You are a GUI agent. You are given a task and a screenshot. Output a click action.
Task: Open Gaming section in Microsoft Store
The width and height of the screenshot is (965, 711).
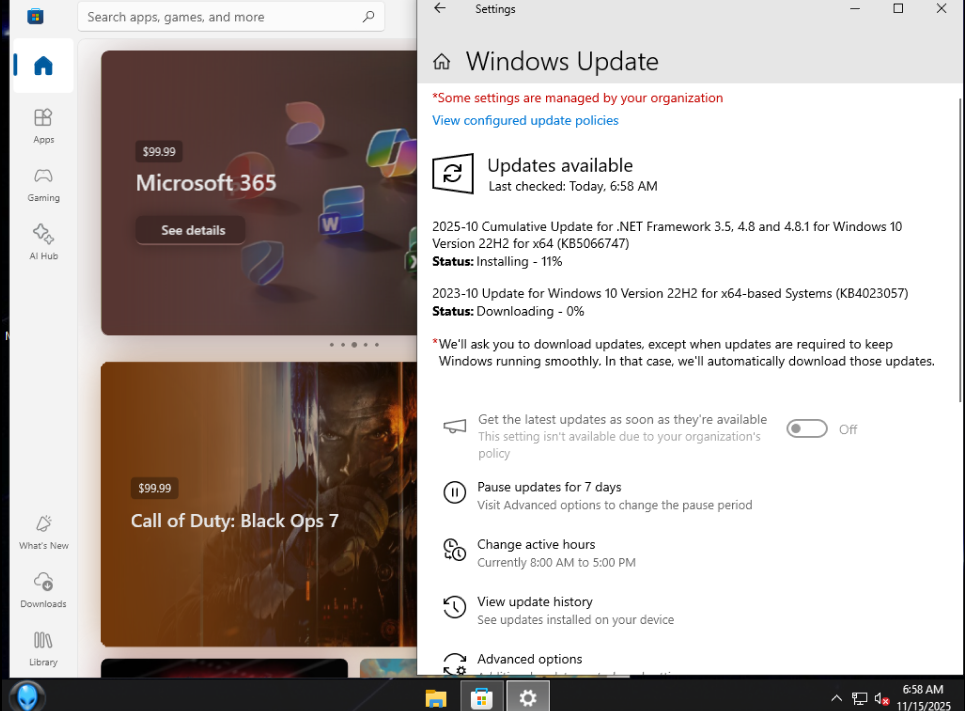(x=43, y=185)
